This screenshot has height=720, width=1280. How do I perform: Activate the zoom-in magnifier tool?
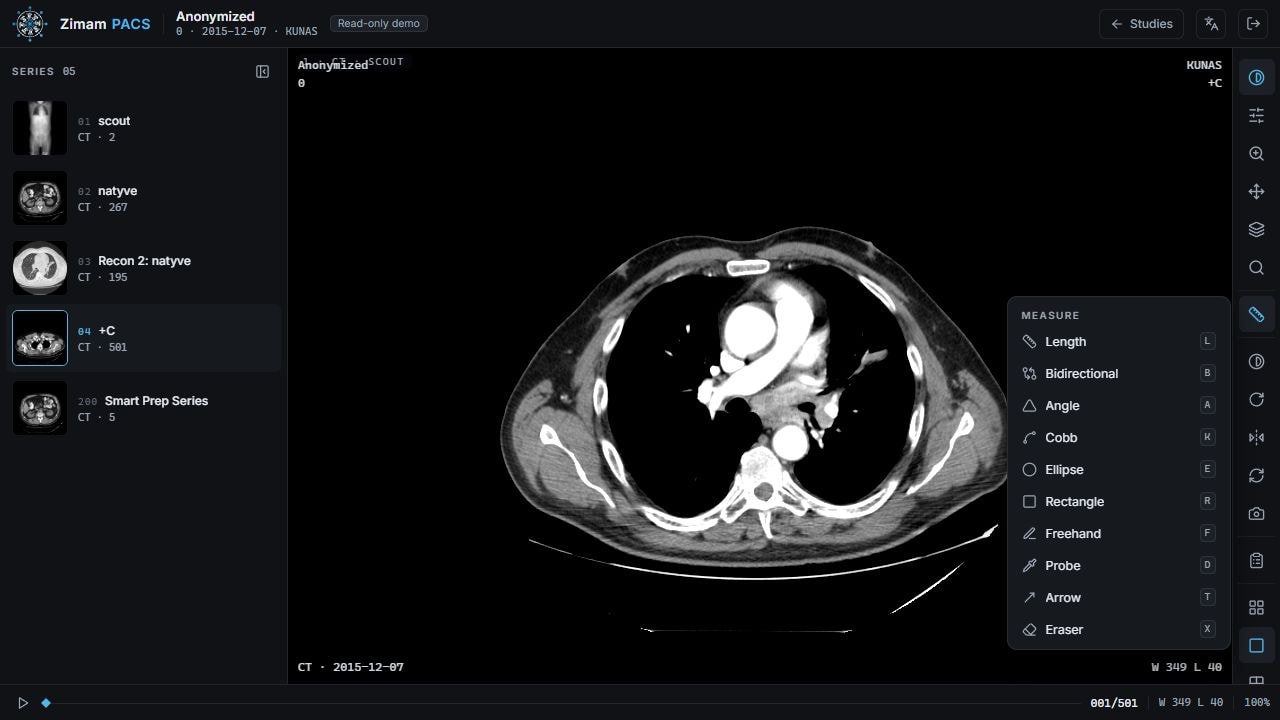(1257, 154)
